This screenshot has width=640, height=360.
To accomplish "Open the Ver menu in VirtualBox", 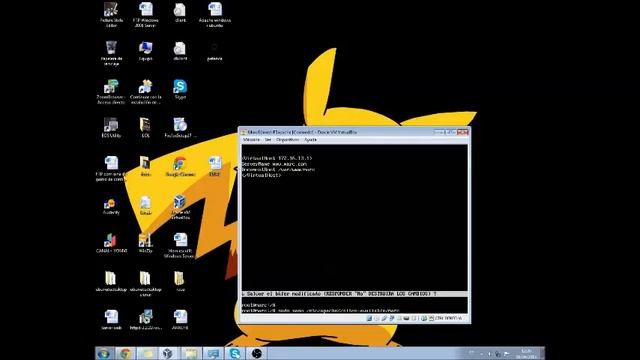I will [x=268, y=140].
